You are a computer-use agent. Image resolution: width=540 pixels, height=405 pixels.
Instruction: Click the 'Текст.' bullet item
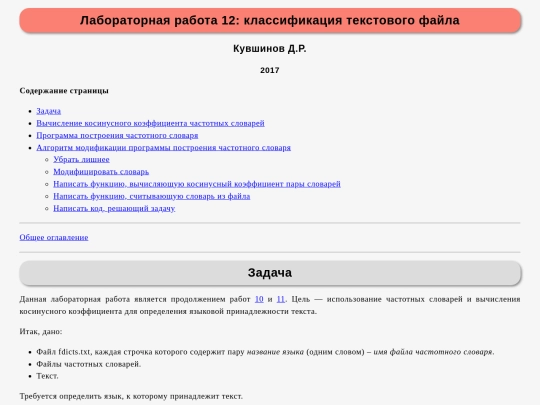point(47,376)
